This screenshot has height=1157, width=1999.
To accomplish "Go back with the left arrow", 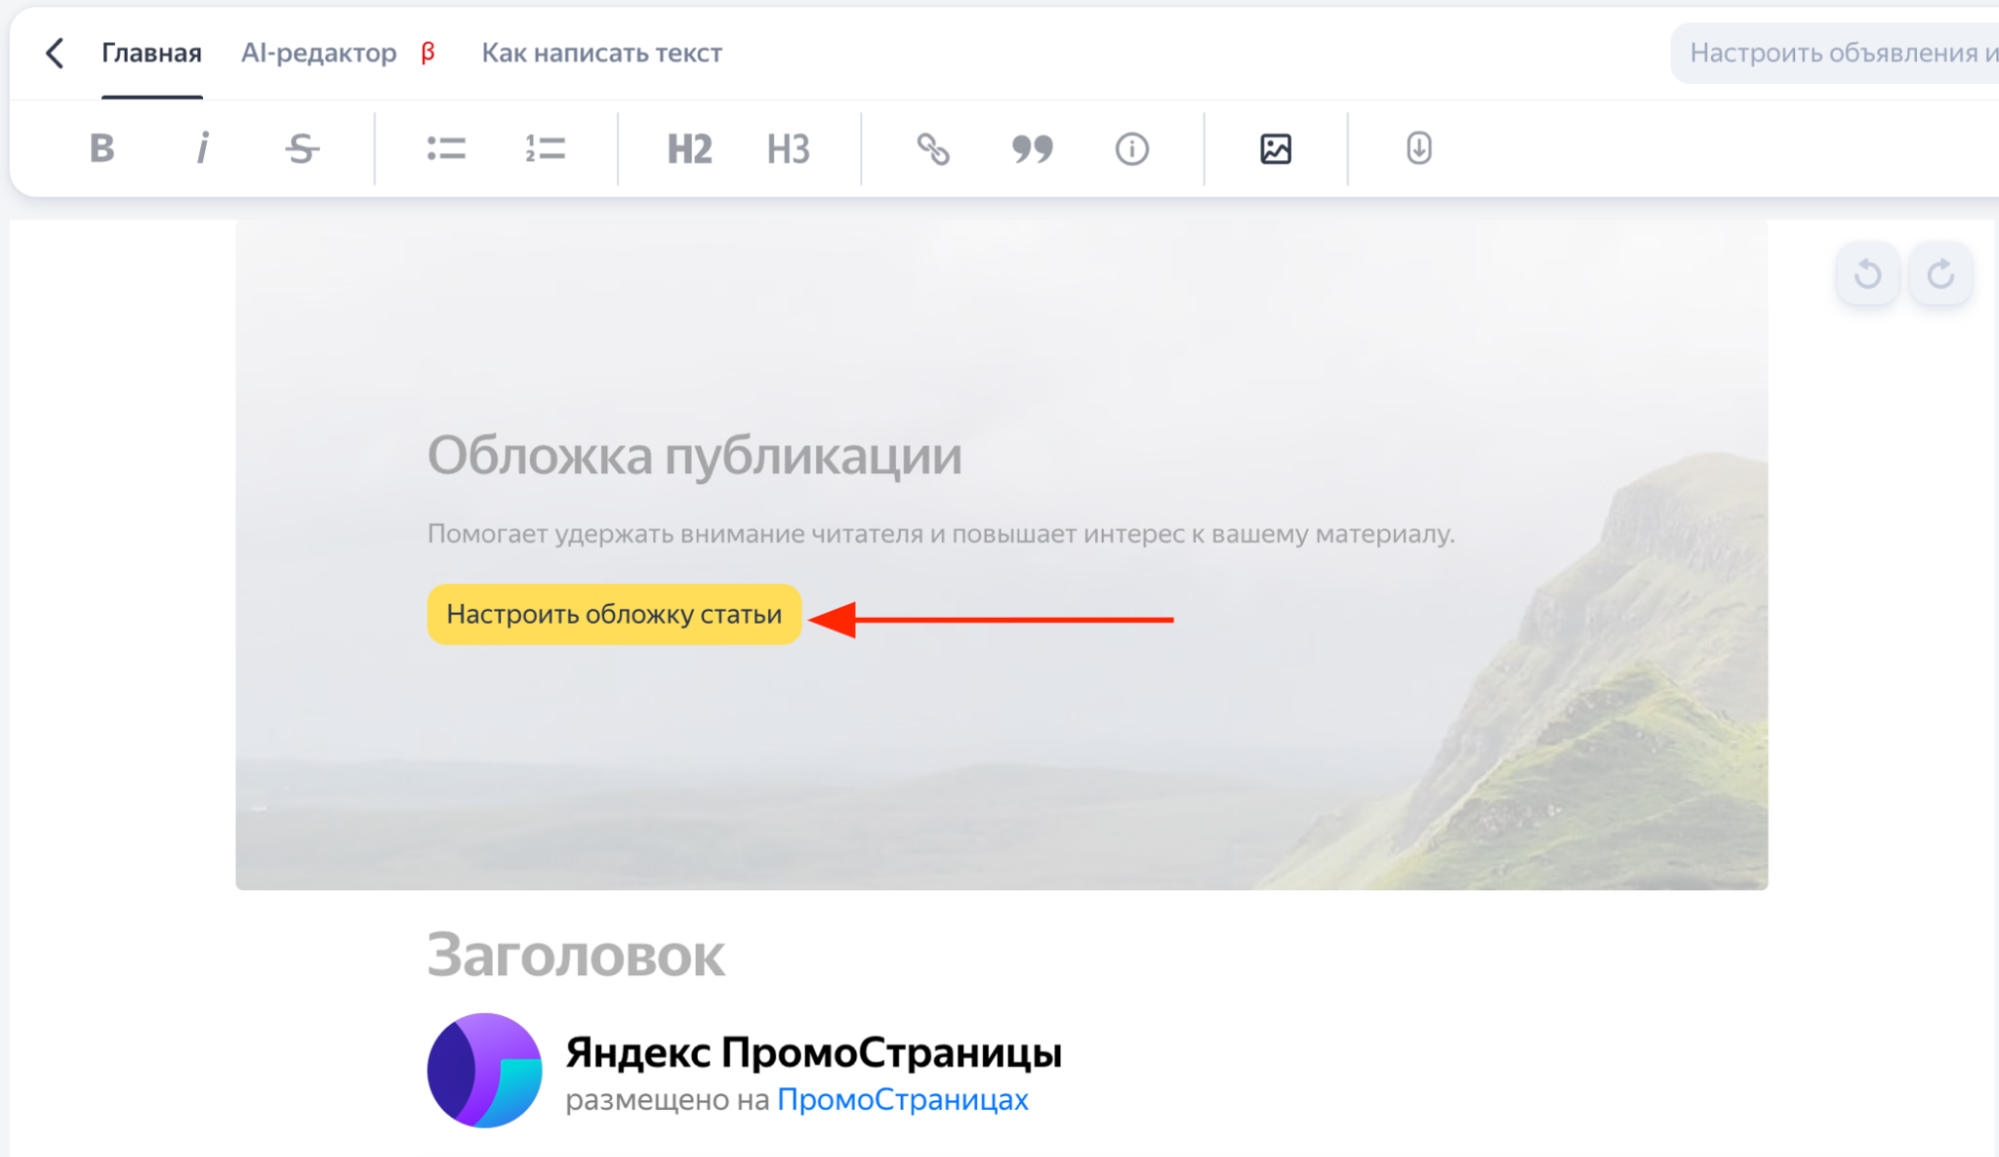I will 55,53.
